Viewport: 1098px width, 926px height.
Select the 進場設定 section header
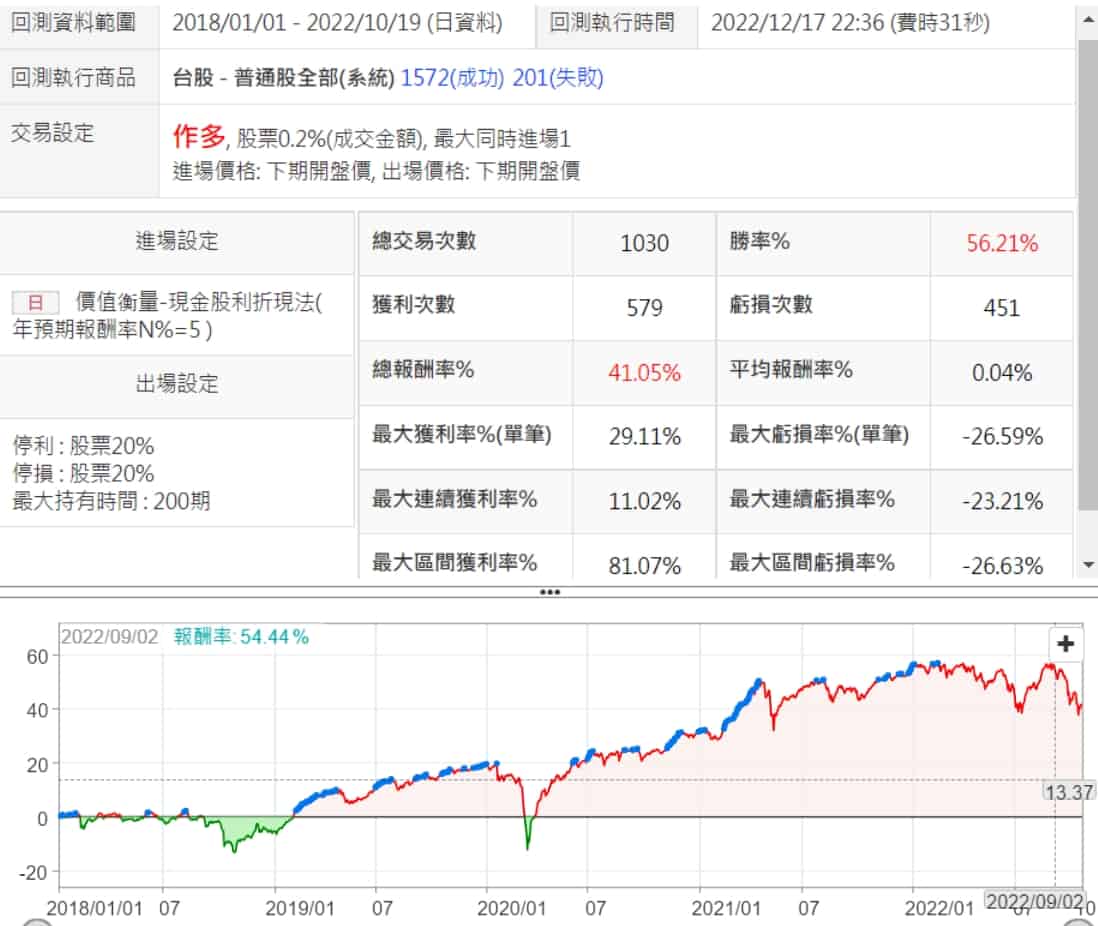pos(177,241)
